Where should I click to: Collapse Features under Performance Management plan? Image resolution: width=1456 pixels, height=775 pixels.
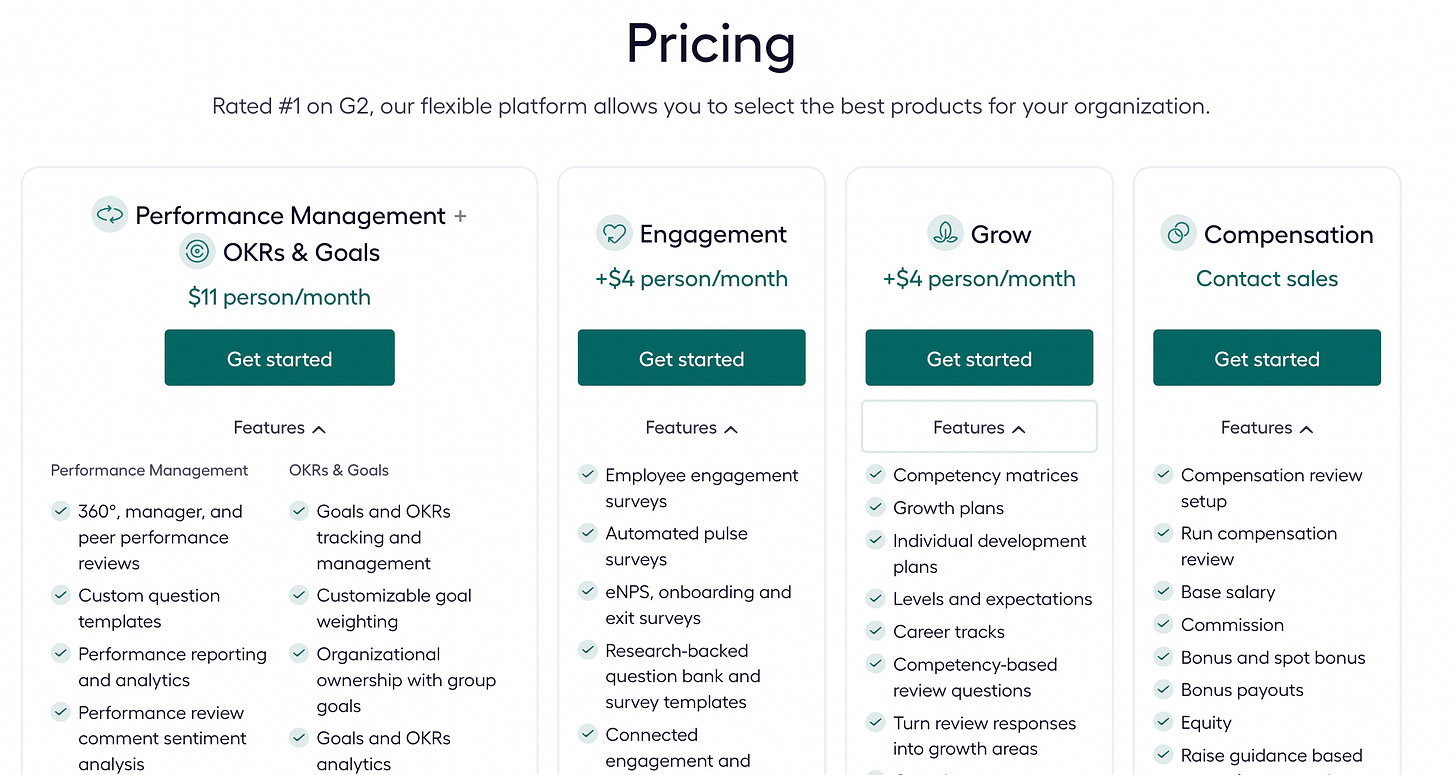279,428
